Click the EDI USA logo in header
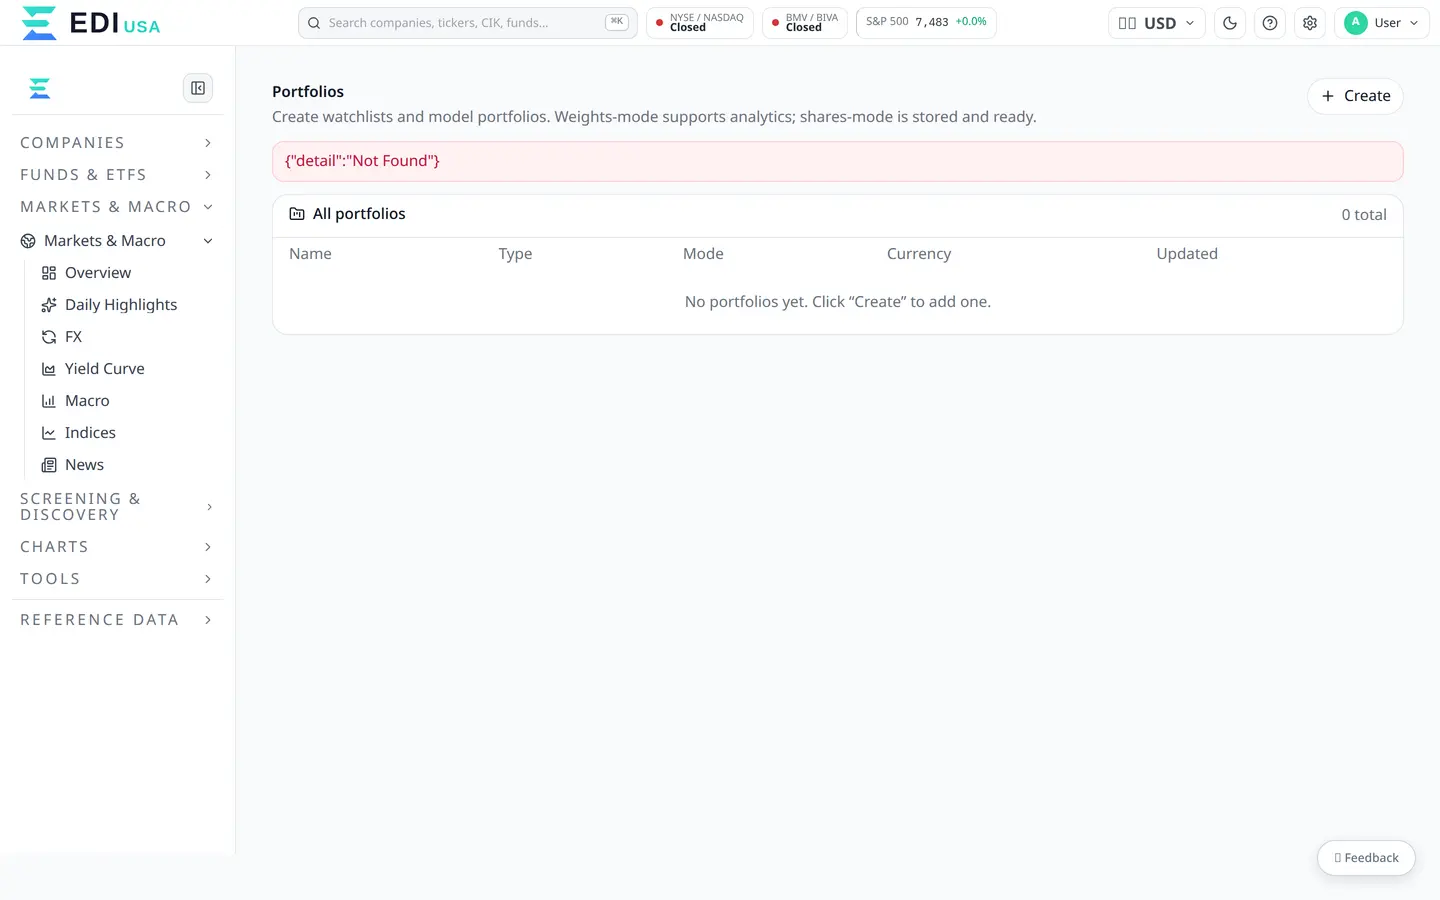This screenshot has width=1440, height=900. coord(91,23)
